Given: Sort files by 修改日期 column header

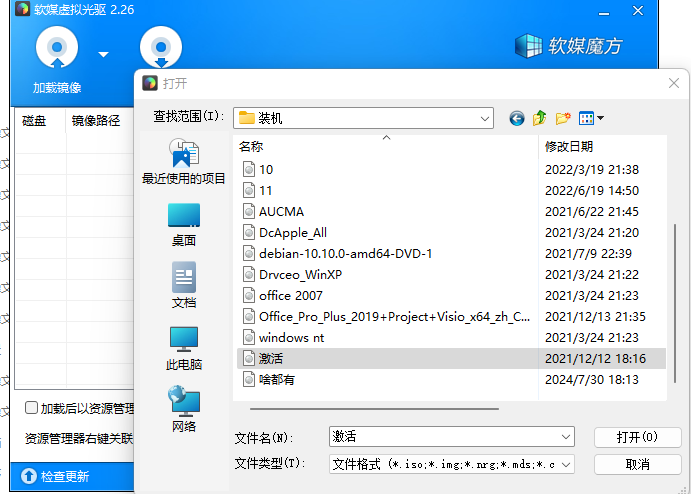Looking at the screenshot, I should (x=569, y=146).
